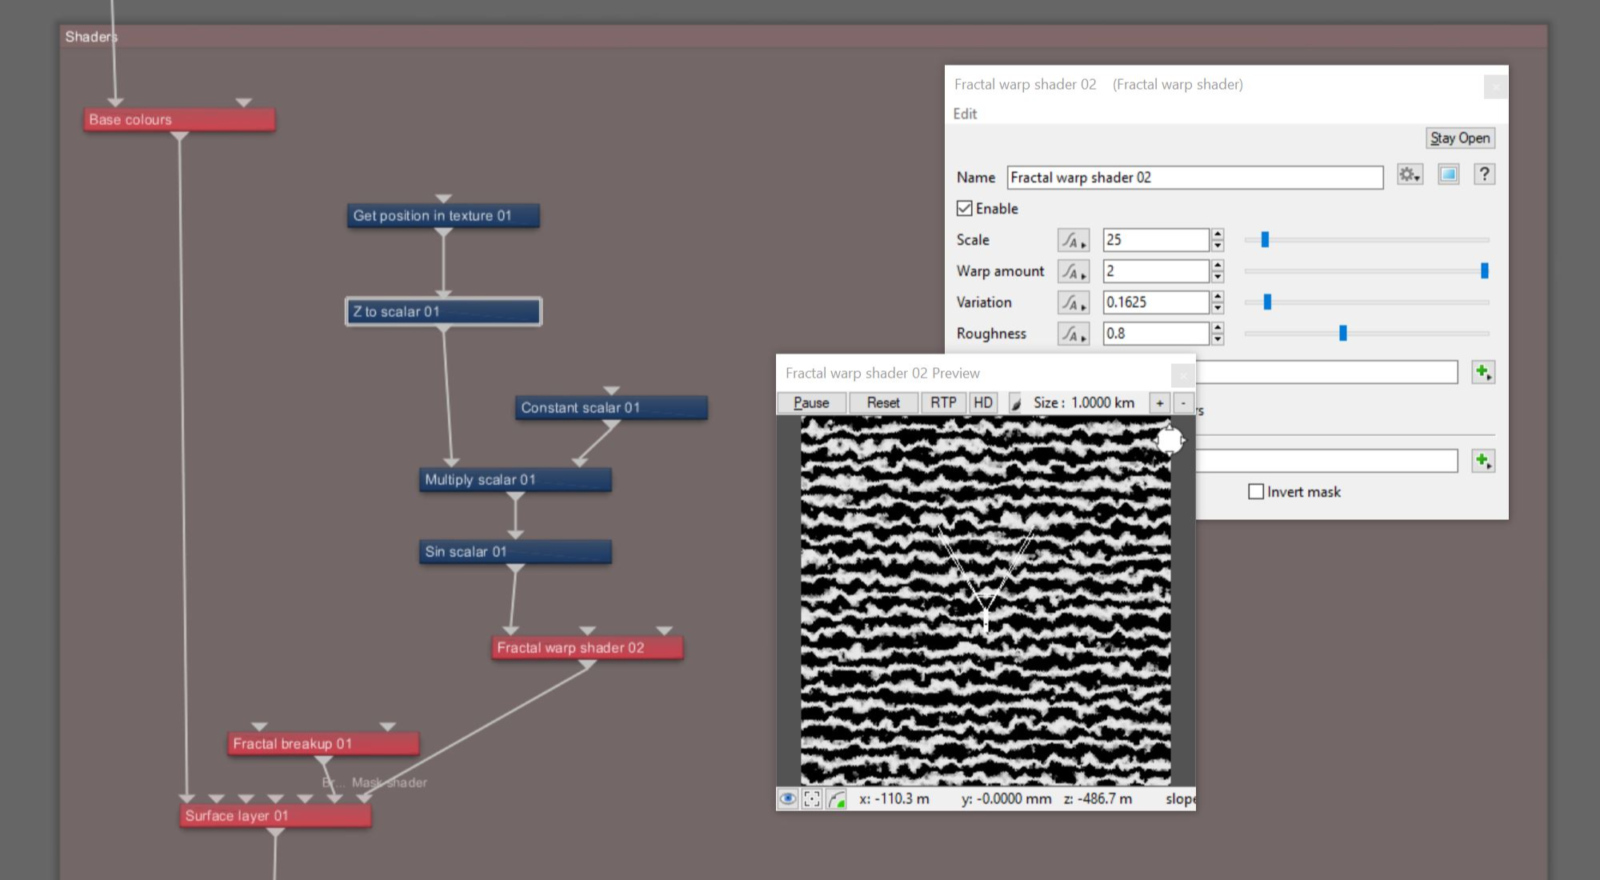Open the animation button for Roughness
1600x880 pixels.
(1073, 334)
